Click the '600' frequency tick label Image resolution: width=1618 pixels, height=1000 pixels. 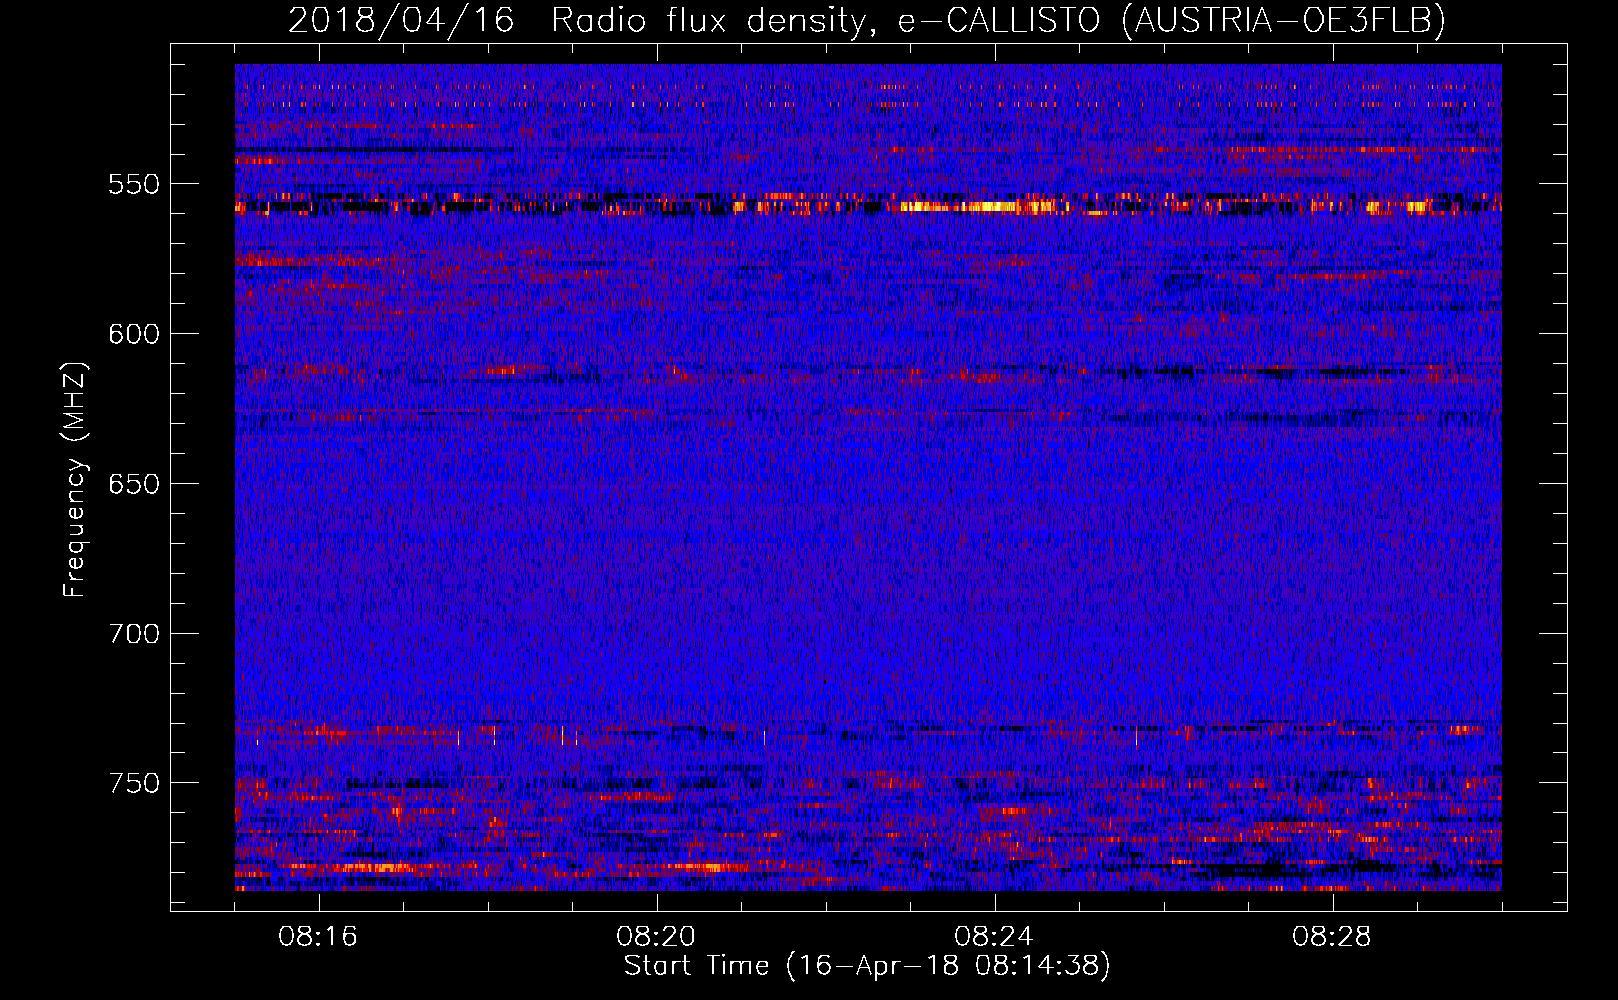pos(134,334)
